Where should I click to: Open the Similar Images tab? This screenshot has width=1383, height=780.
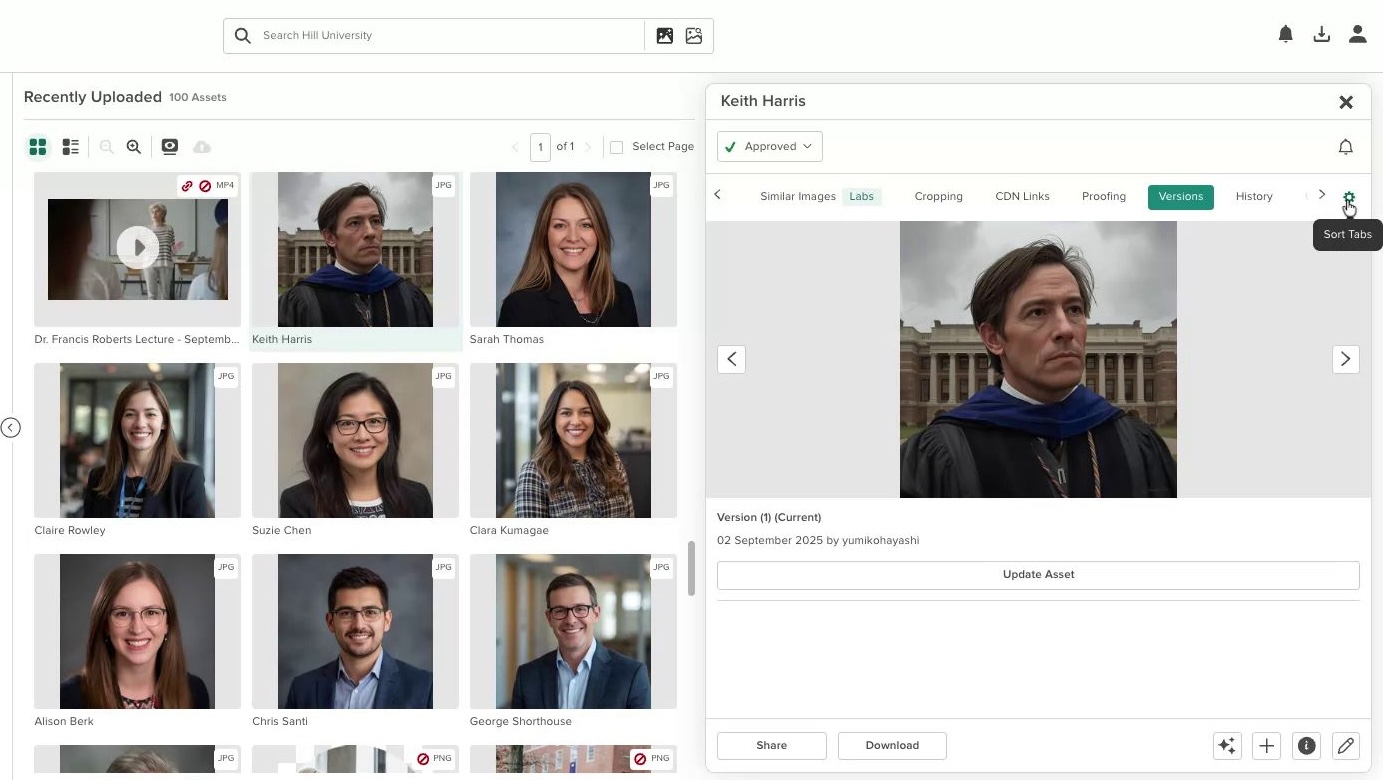798,197
